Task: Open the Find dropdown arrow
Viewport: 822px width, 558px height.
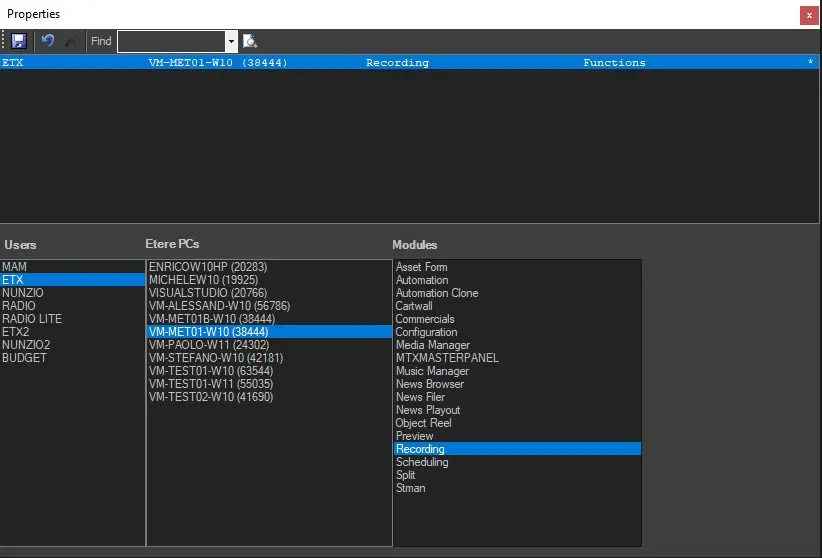Action: (231, 41)
